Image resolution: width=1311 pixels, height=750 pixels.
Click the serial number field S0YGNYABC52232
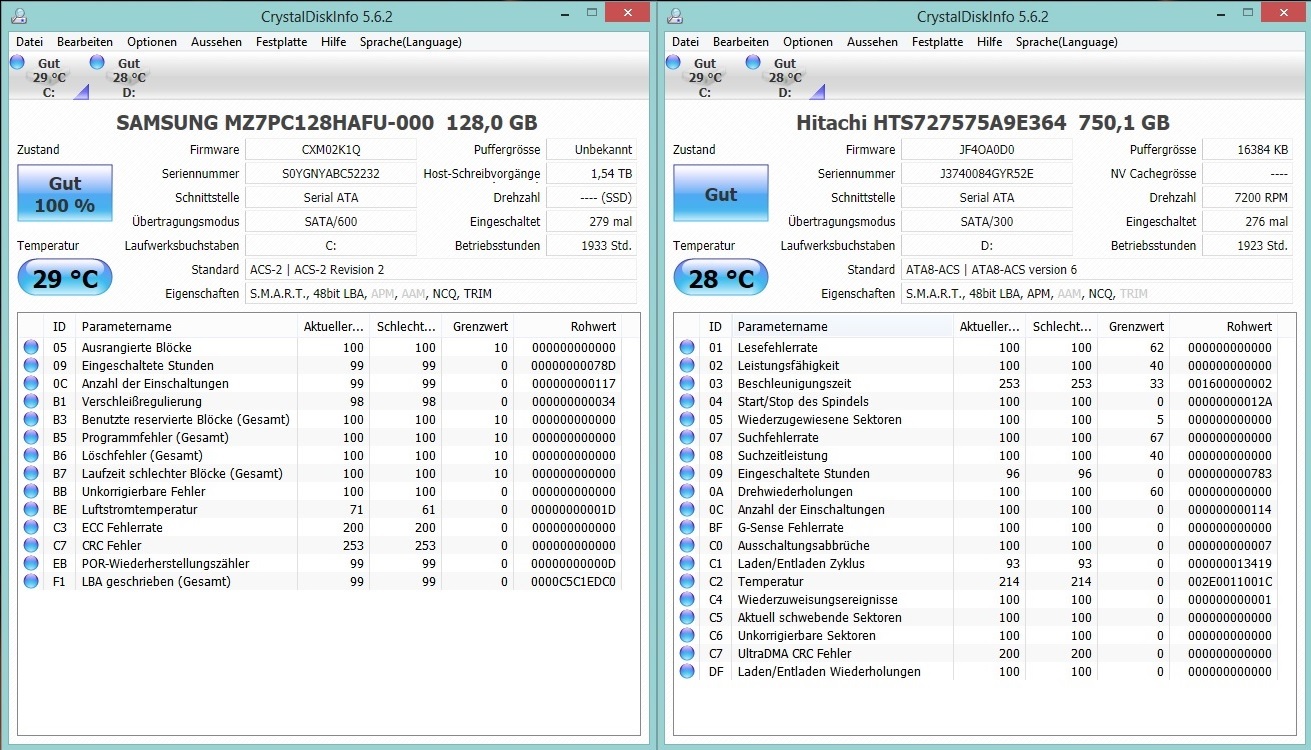[x=331, y=174]
